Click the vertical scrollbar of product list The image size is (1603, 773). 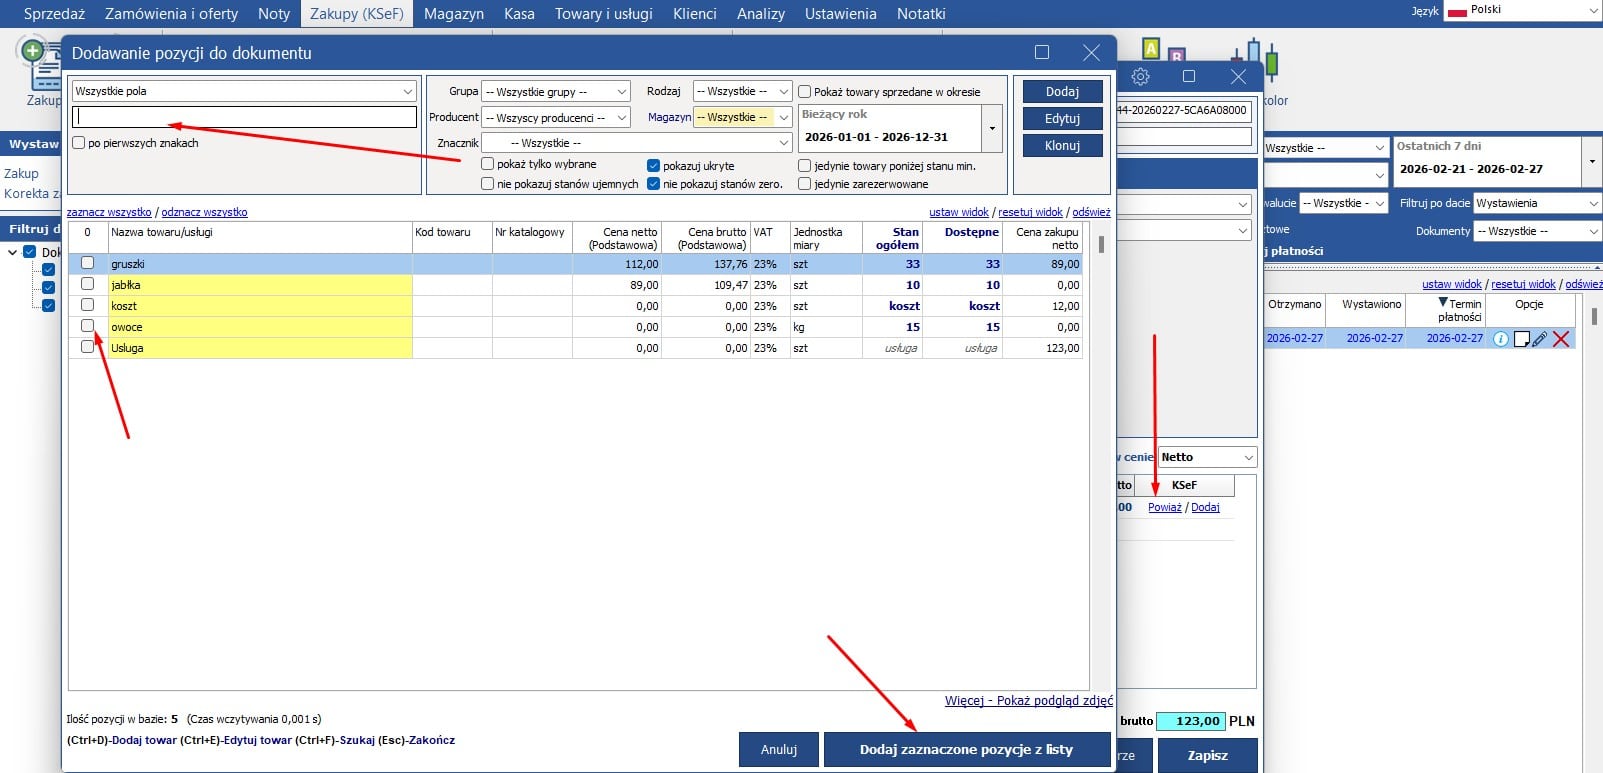click(x=1101, y=245)
